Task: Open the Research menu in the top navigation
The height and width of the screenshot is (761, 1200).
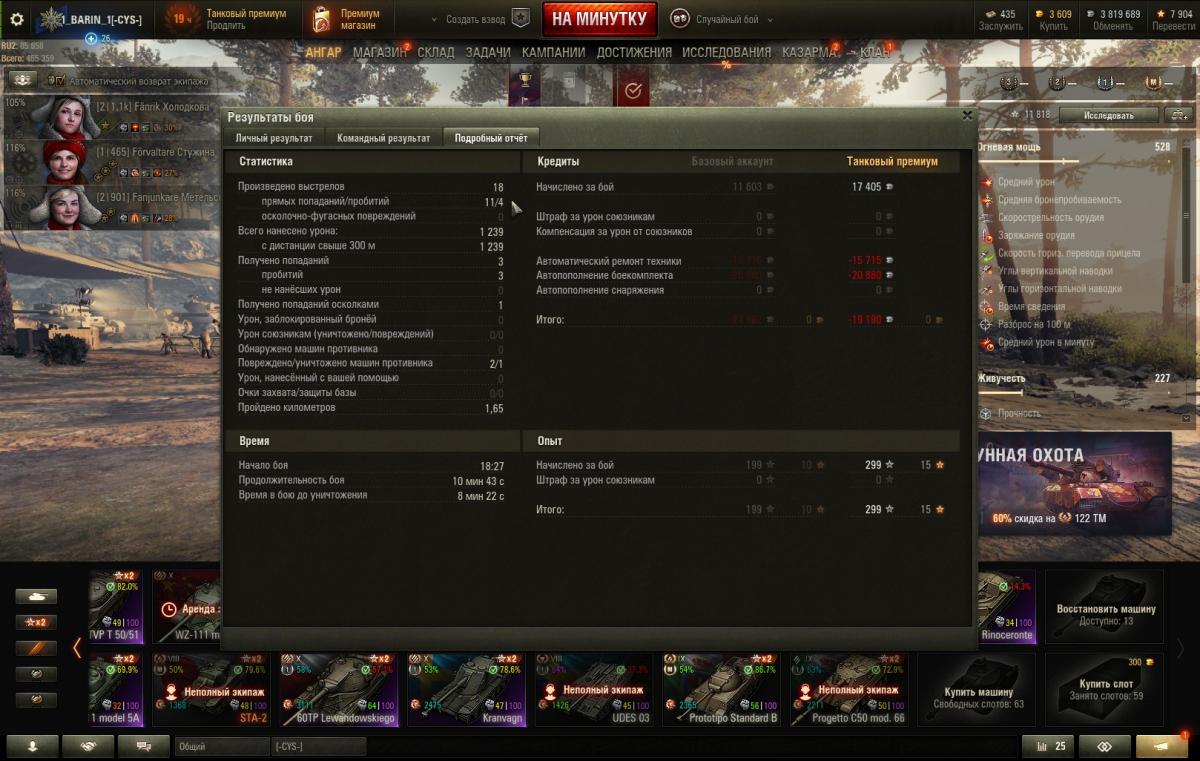Action: pyautogui.click(x=726, y=52)
